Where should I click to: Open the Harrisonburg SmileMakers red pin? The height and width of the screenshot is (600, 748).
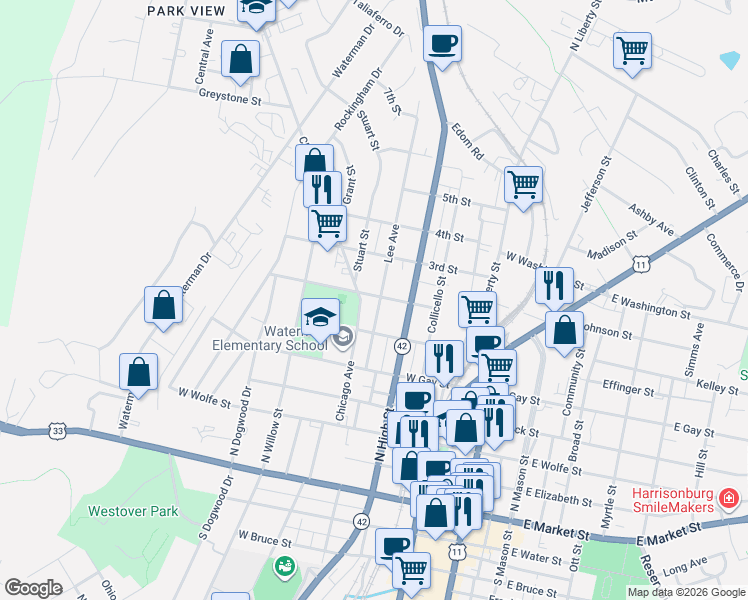point(728,499)
